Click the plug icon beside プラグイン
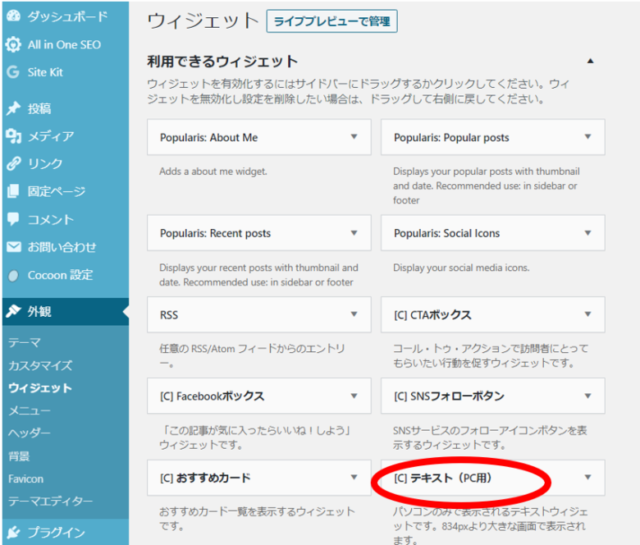Viewport: 640px width, 545px height. click(x=13, y=532)
